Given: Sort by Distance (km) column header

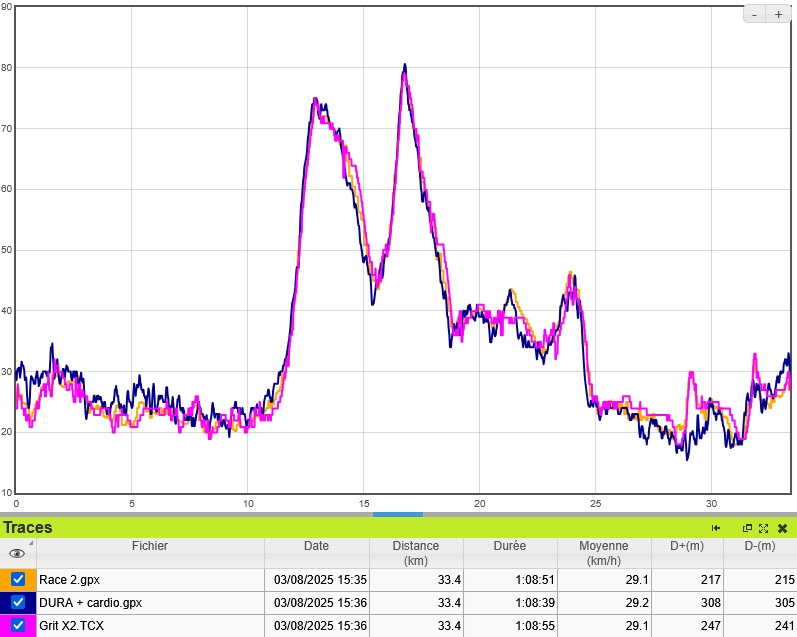Looking at the screenshot, I should (416, 553).
